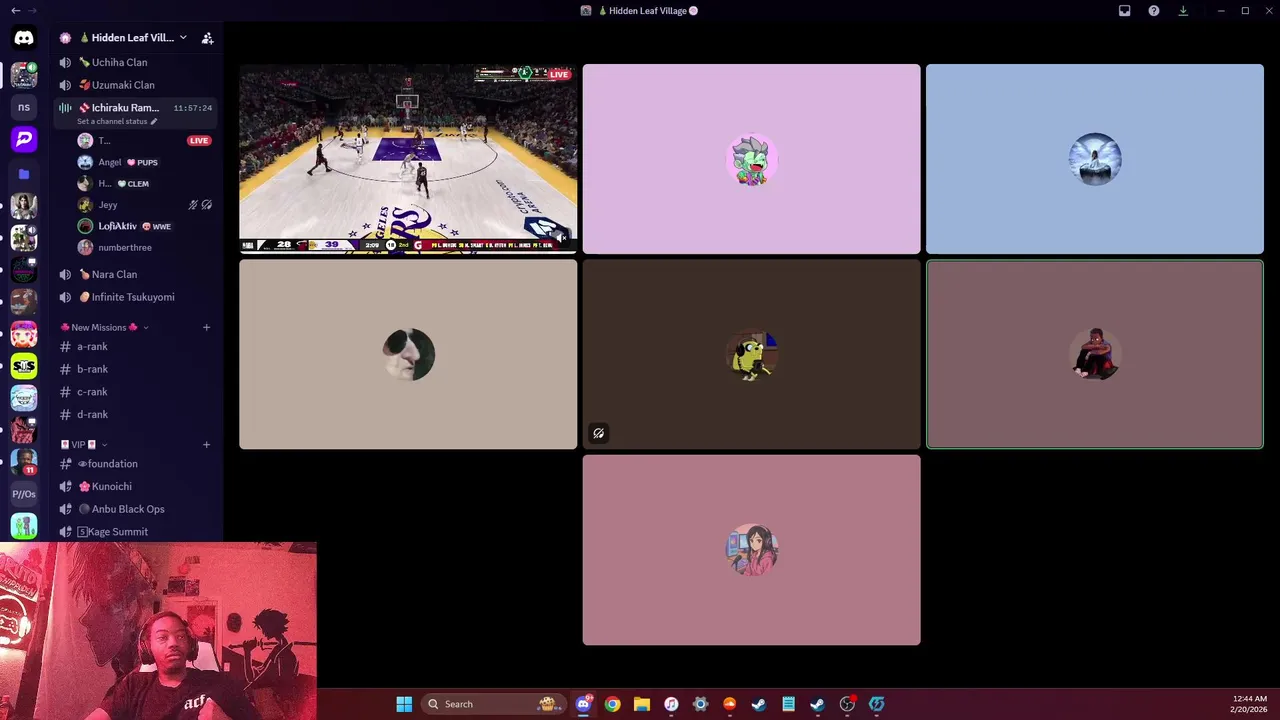This screenshot has height=720, width=1280.
Task: Open Discord help icon in title bar
Action: [1154, 11]
